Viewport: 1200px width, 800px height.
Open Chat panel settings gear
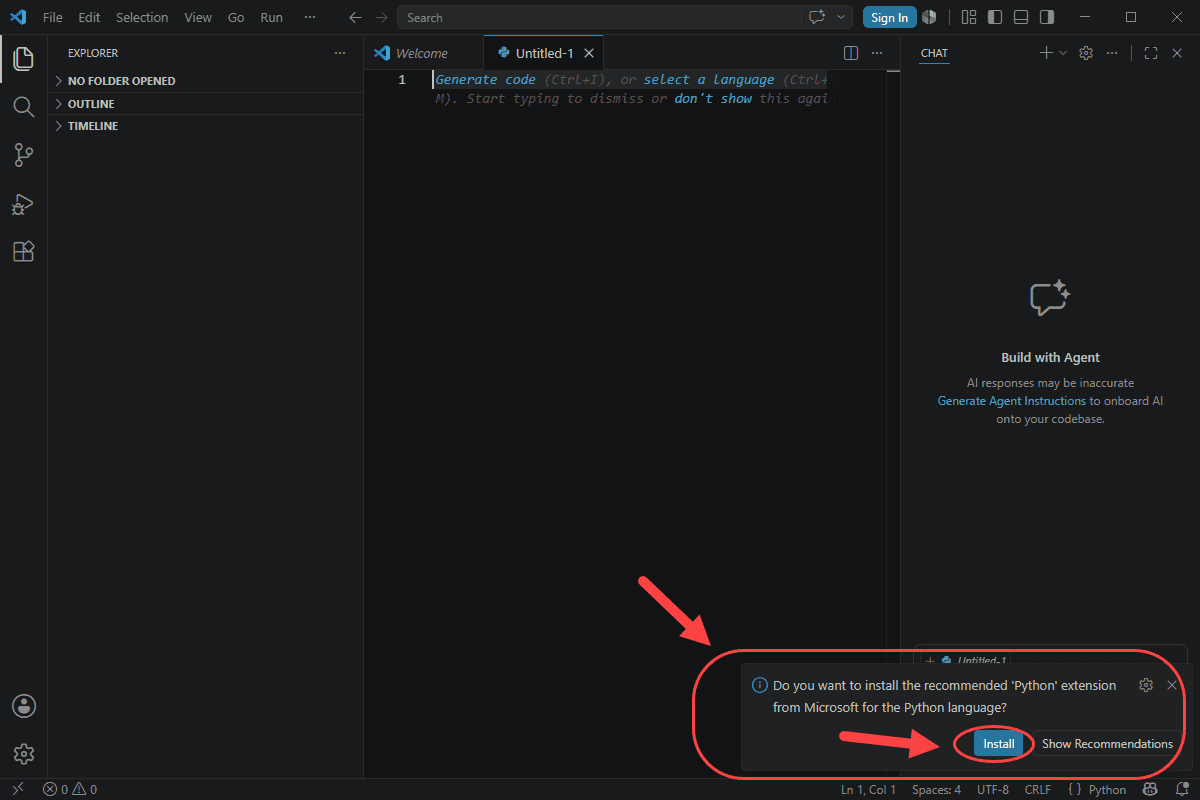(1086, 53)
